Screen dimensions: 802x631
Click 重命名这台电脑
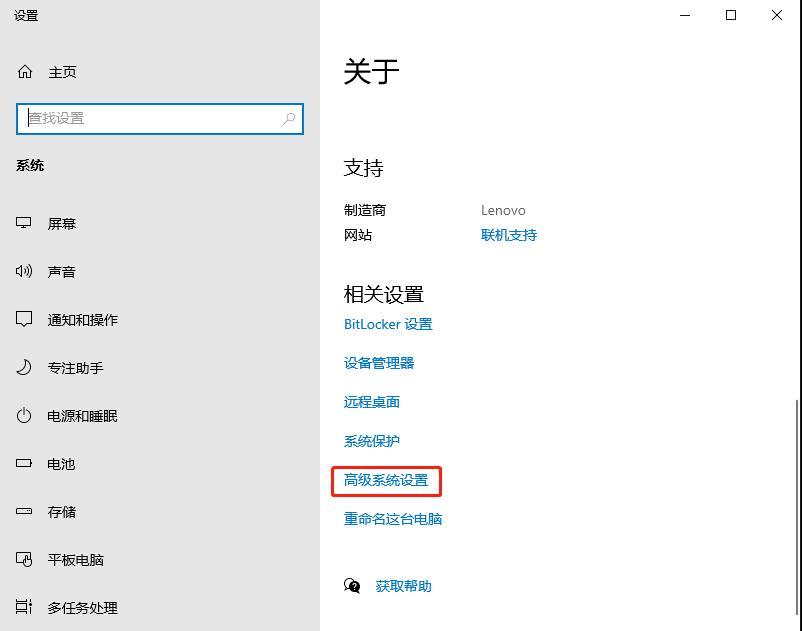point(394,519)
